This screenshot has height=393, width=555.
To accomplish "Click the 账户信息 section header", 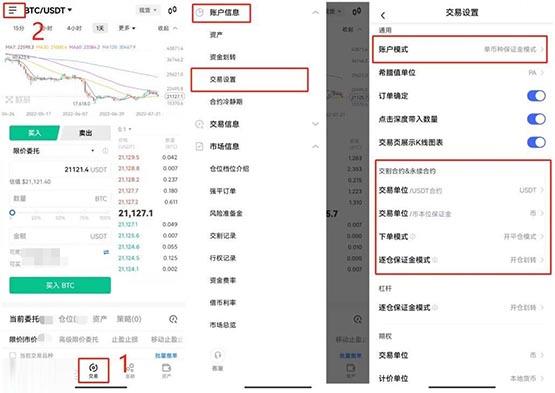I will 224,13.
